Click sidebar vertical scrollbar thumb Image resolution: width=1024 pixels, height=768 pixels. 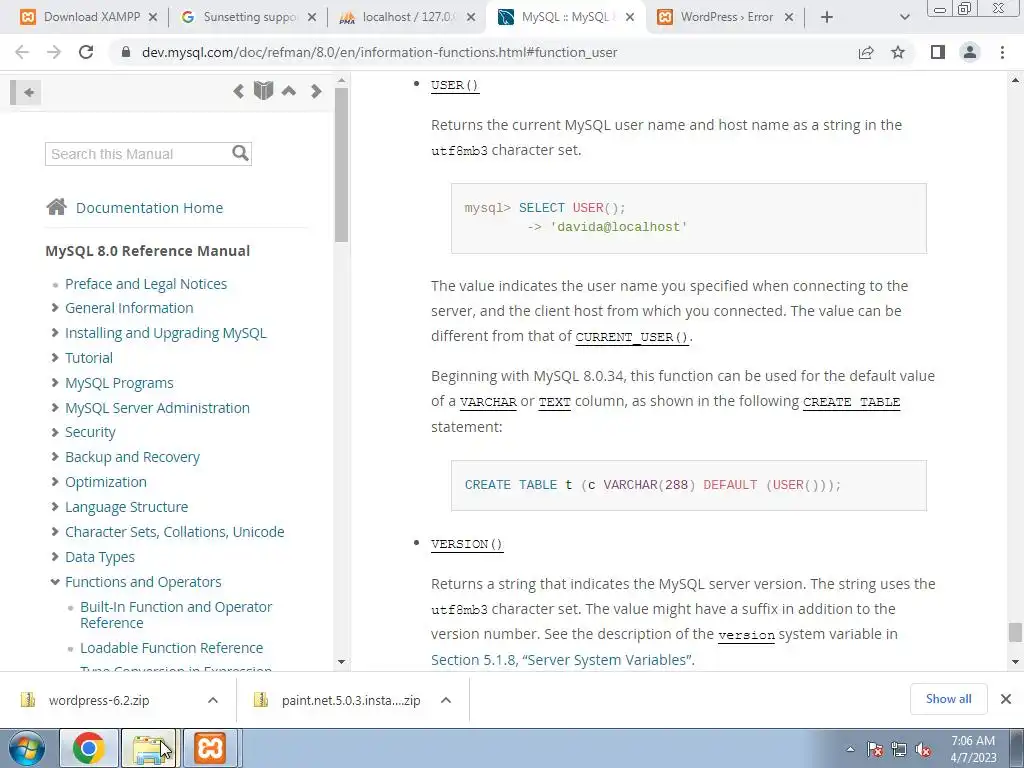tap(341, 165)
